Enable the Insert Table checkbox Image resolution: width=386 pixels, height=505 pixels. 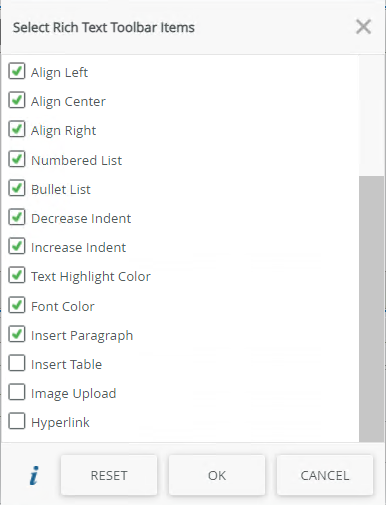(x=17, y=363)
